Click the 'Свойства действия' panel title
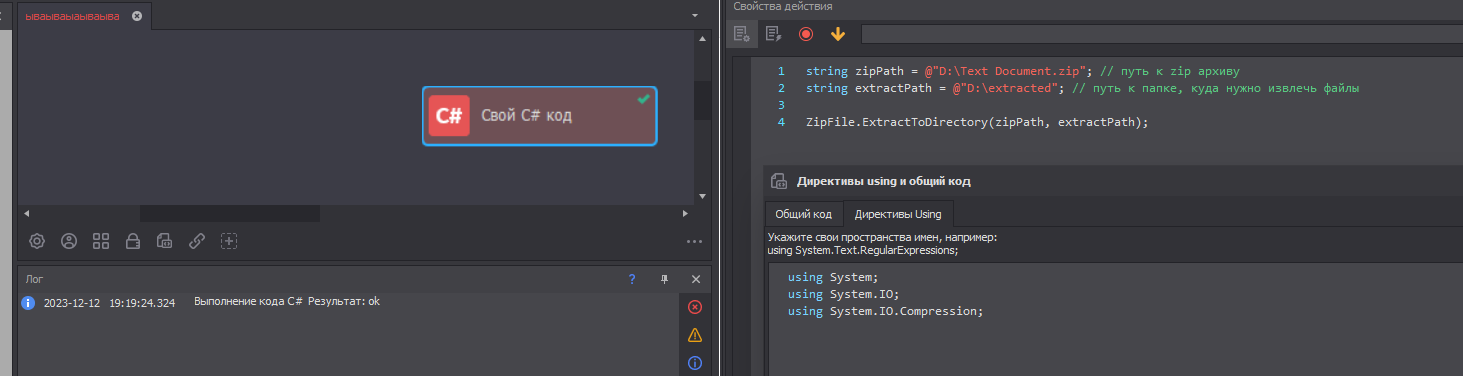The image size is (1463, 376). point(783,6)
